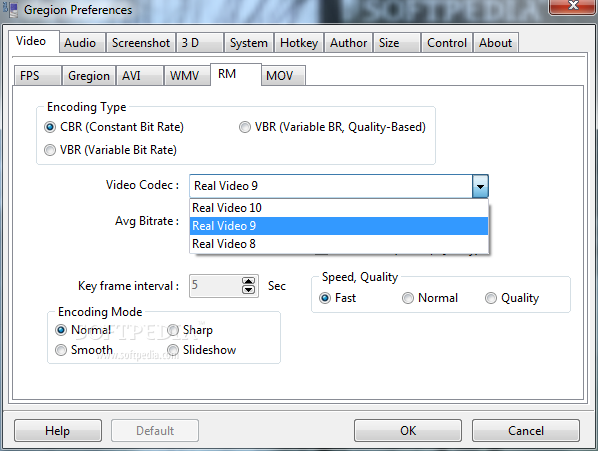This screenshot has height=451, width=598.
Task: Click the Help button
Action: tap(58, 431)
